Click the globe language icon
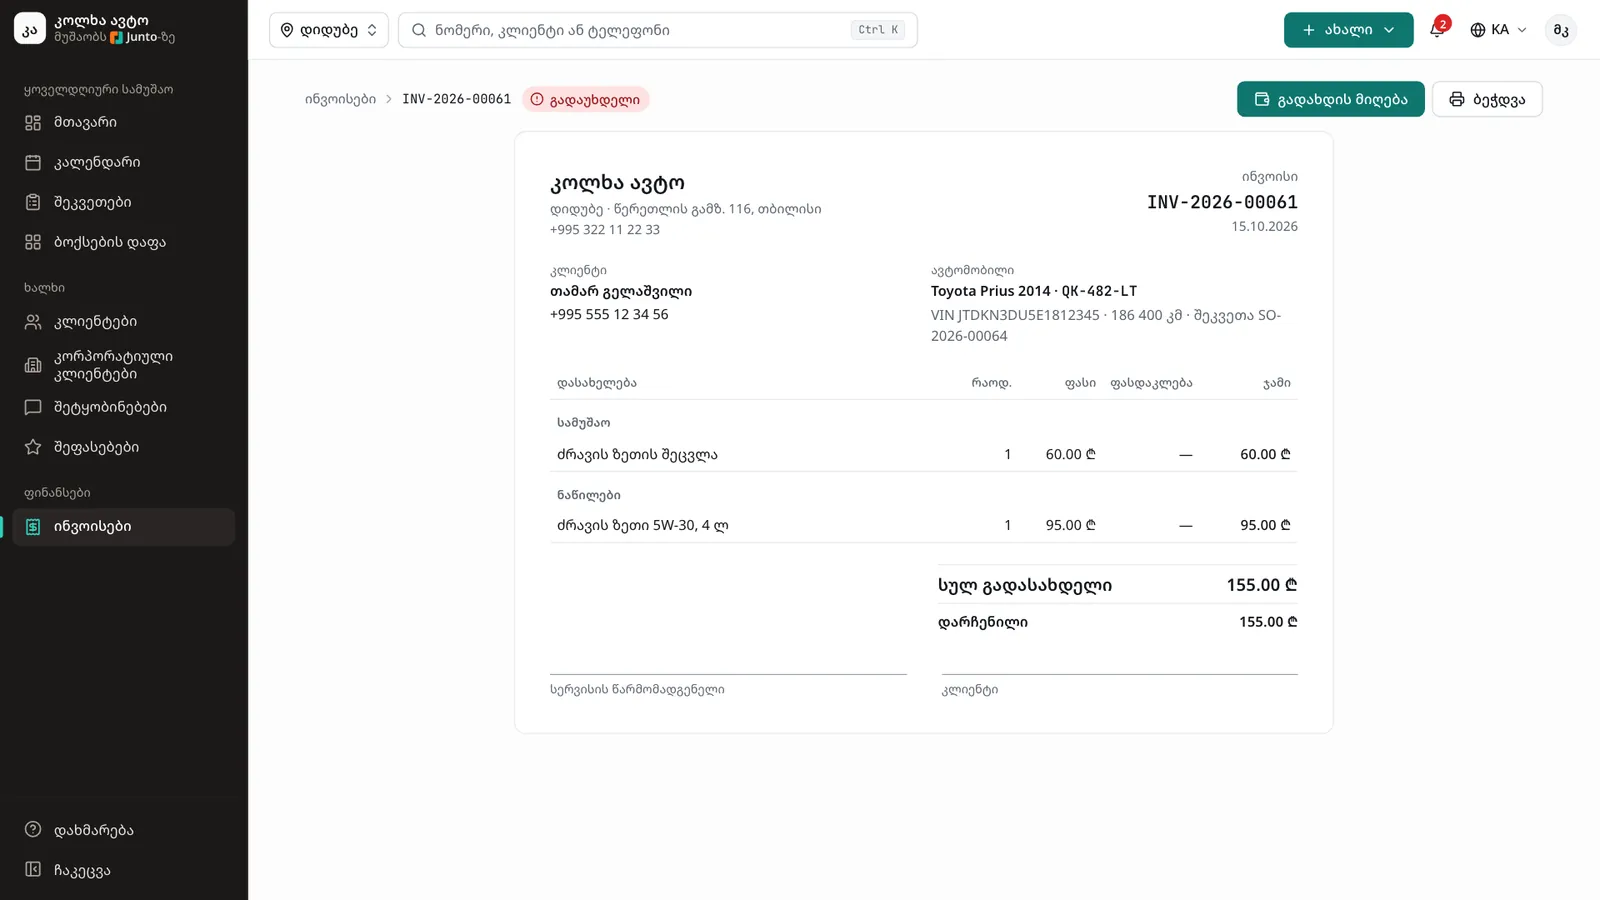The width and height of the screenshot is (1600, 900). coord(1478,30)
